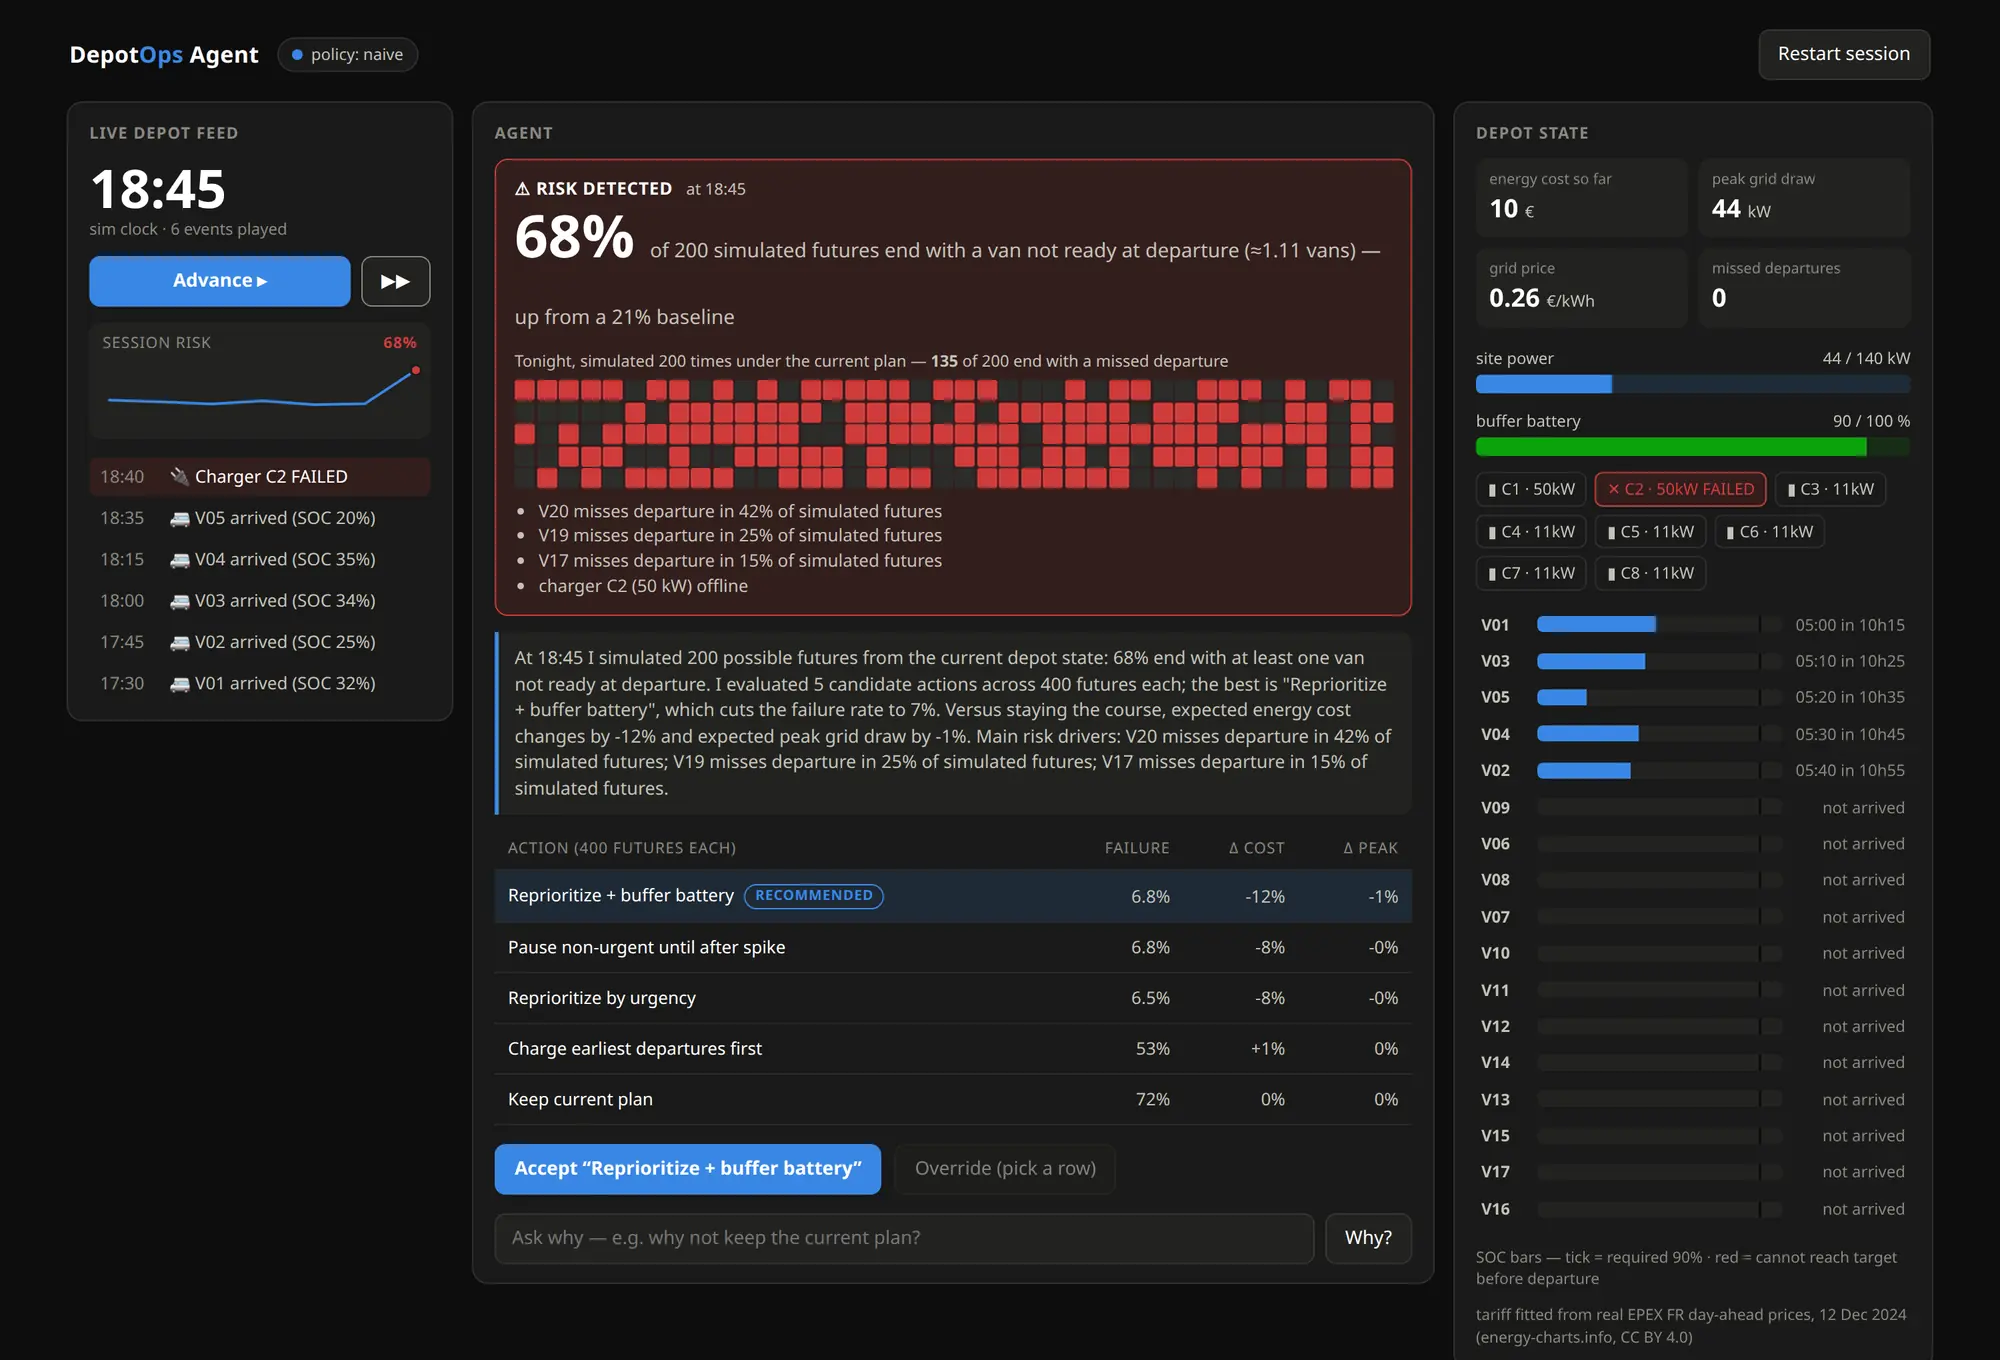
Task: Click the V16 not arrived row
Action: point(1692,1209)
